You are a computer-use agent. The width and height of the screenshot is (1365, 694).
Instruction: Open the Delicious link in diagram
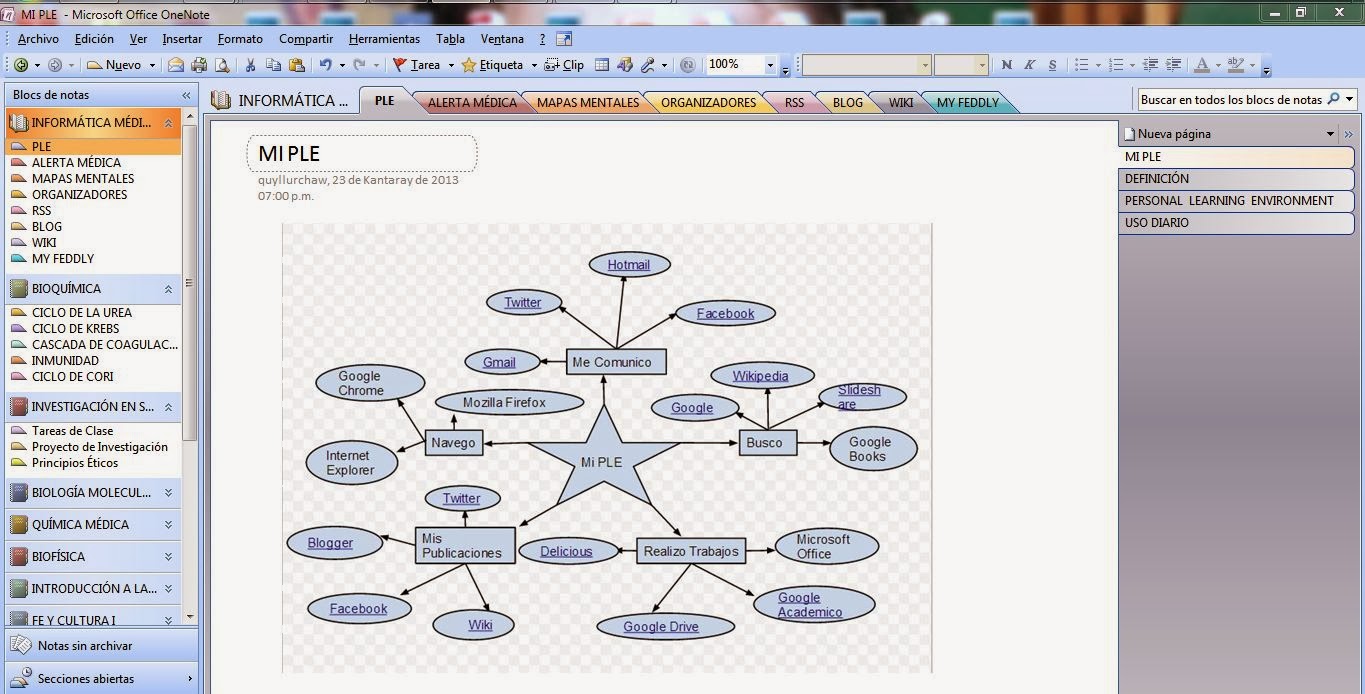coord(566,551)
